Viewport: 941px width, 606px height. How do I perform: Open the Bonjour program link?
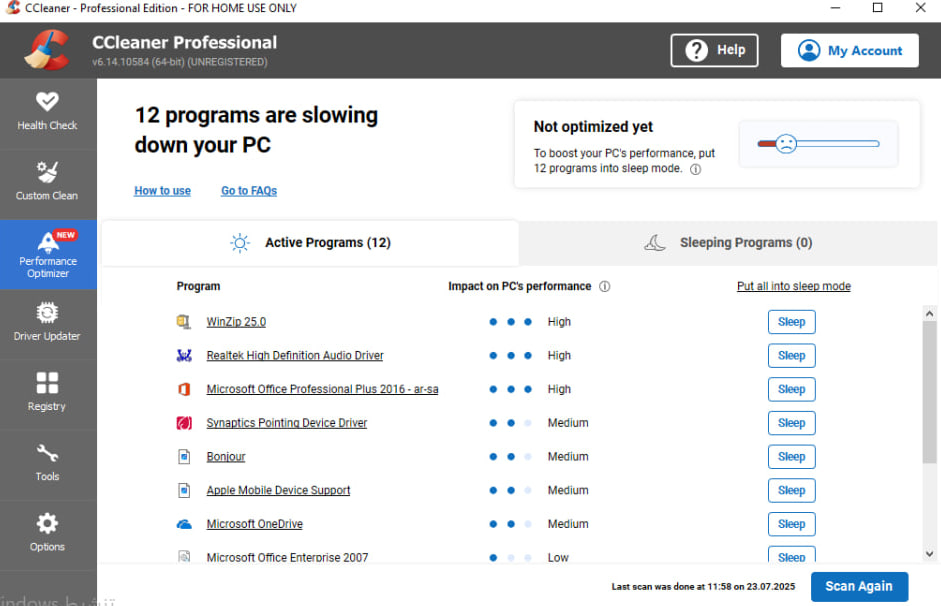[226, 457]
